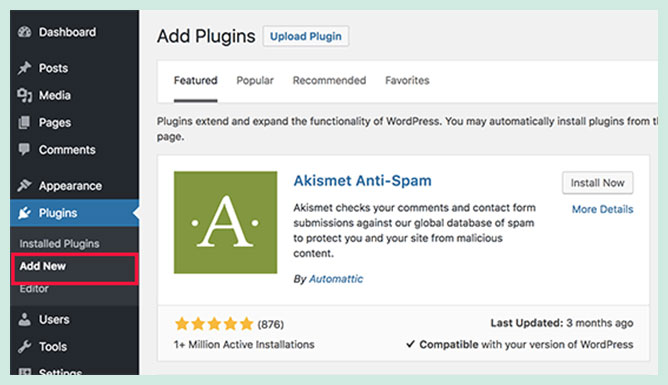
Task: Switch to the Favorites tab
Action: (407, 80)
